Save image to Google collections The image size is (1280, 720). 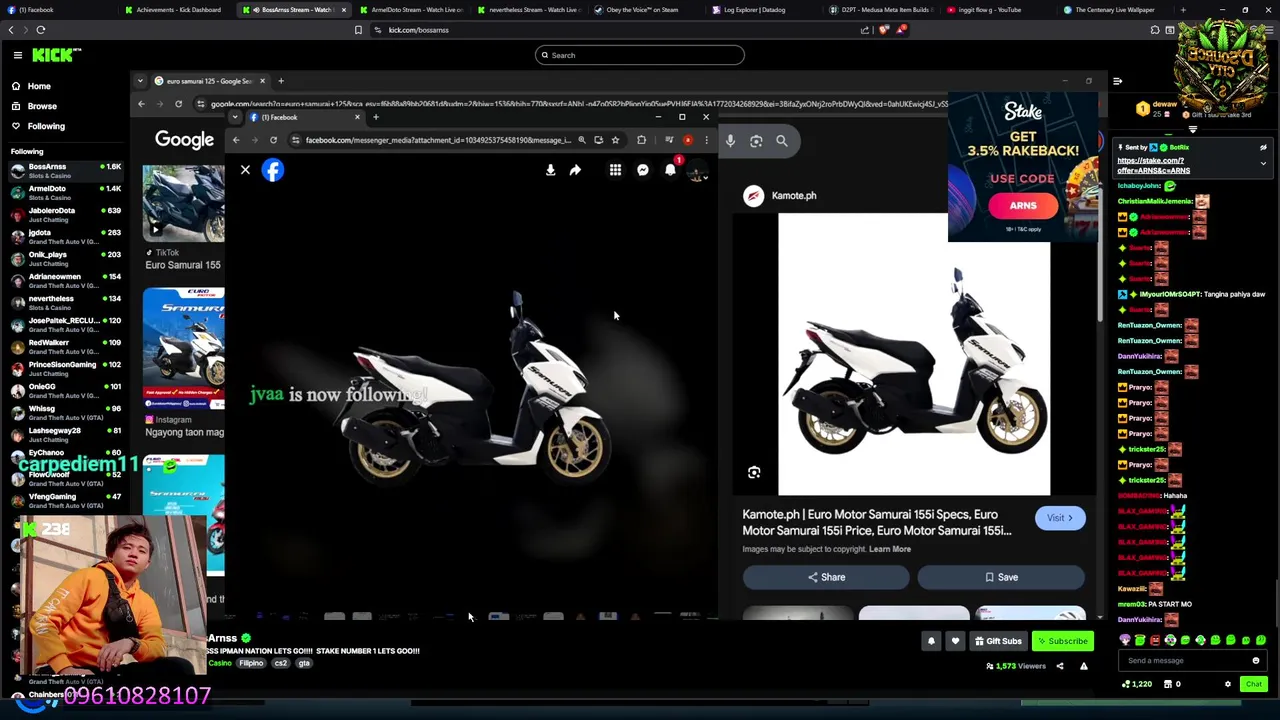tap(1001, 577)
